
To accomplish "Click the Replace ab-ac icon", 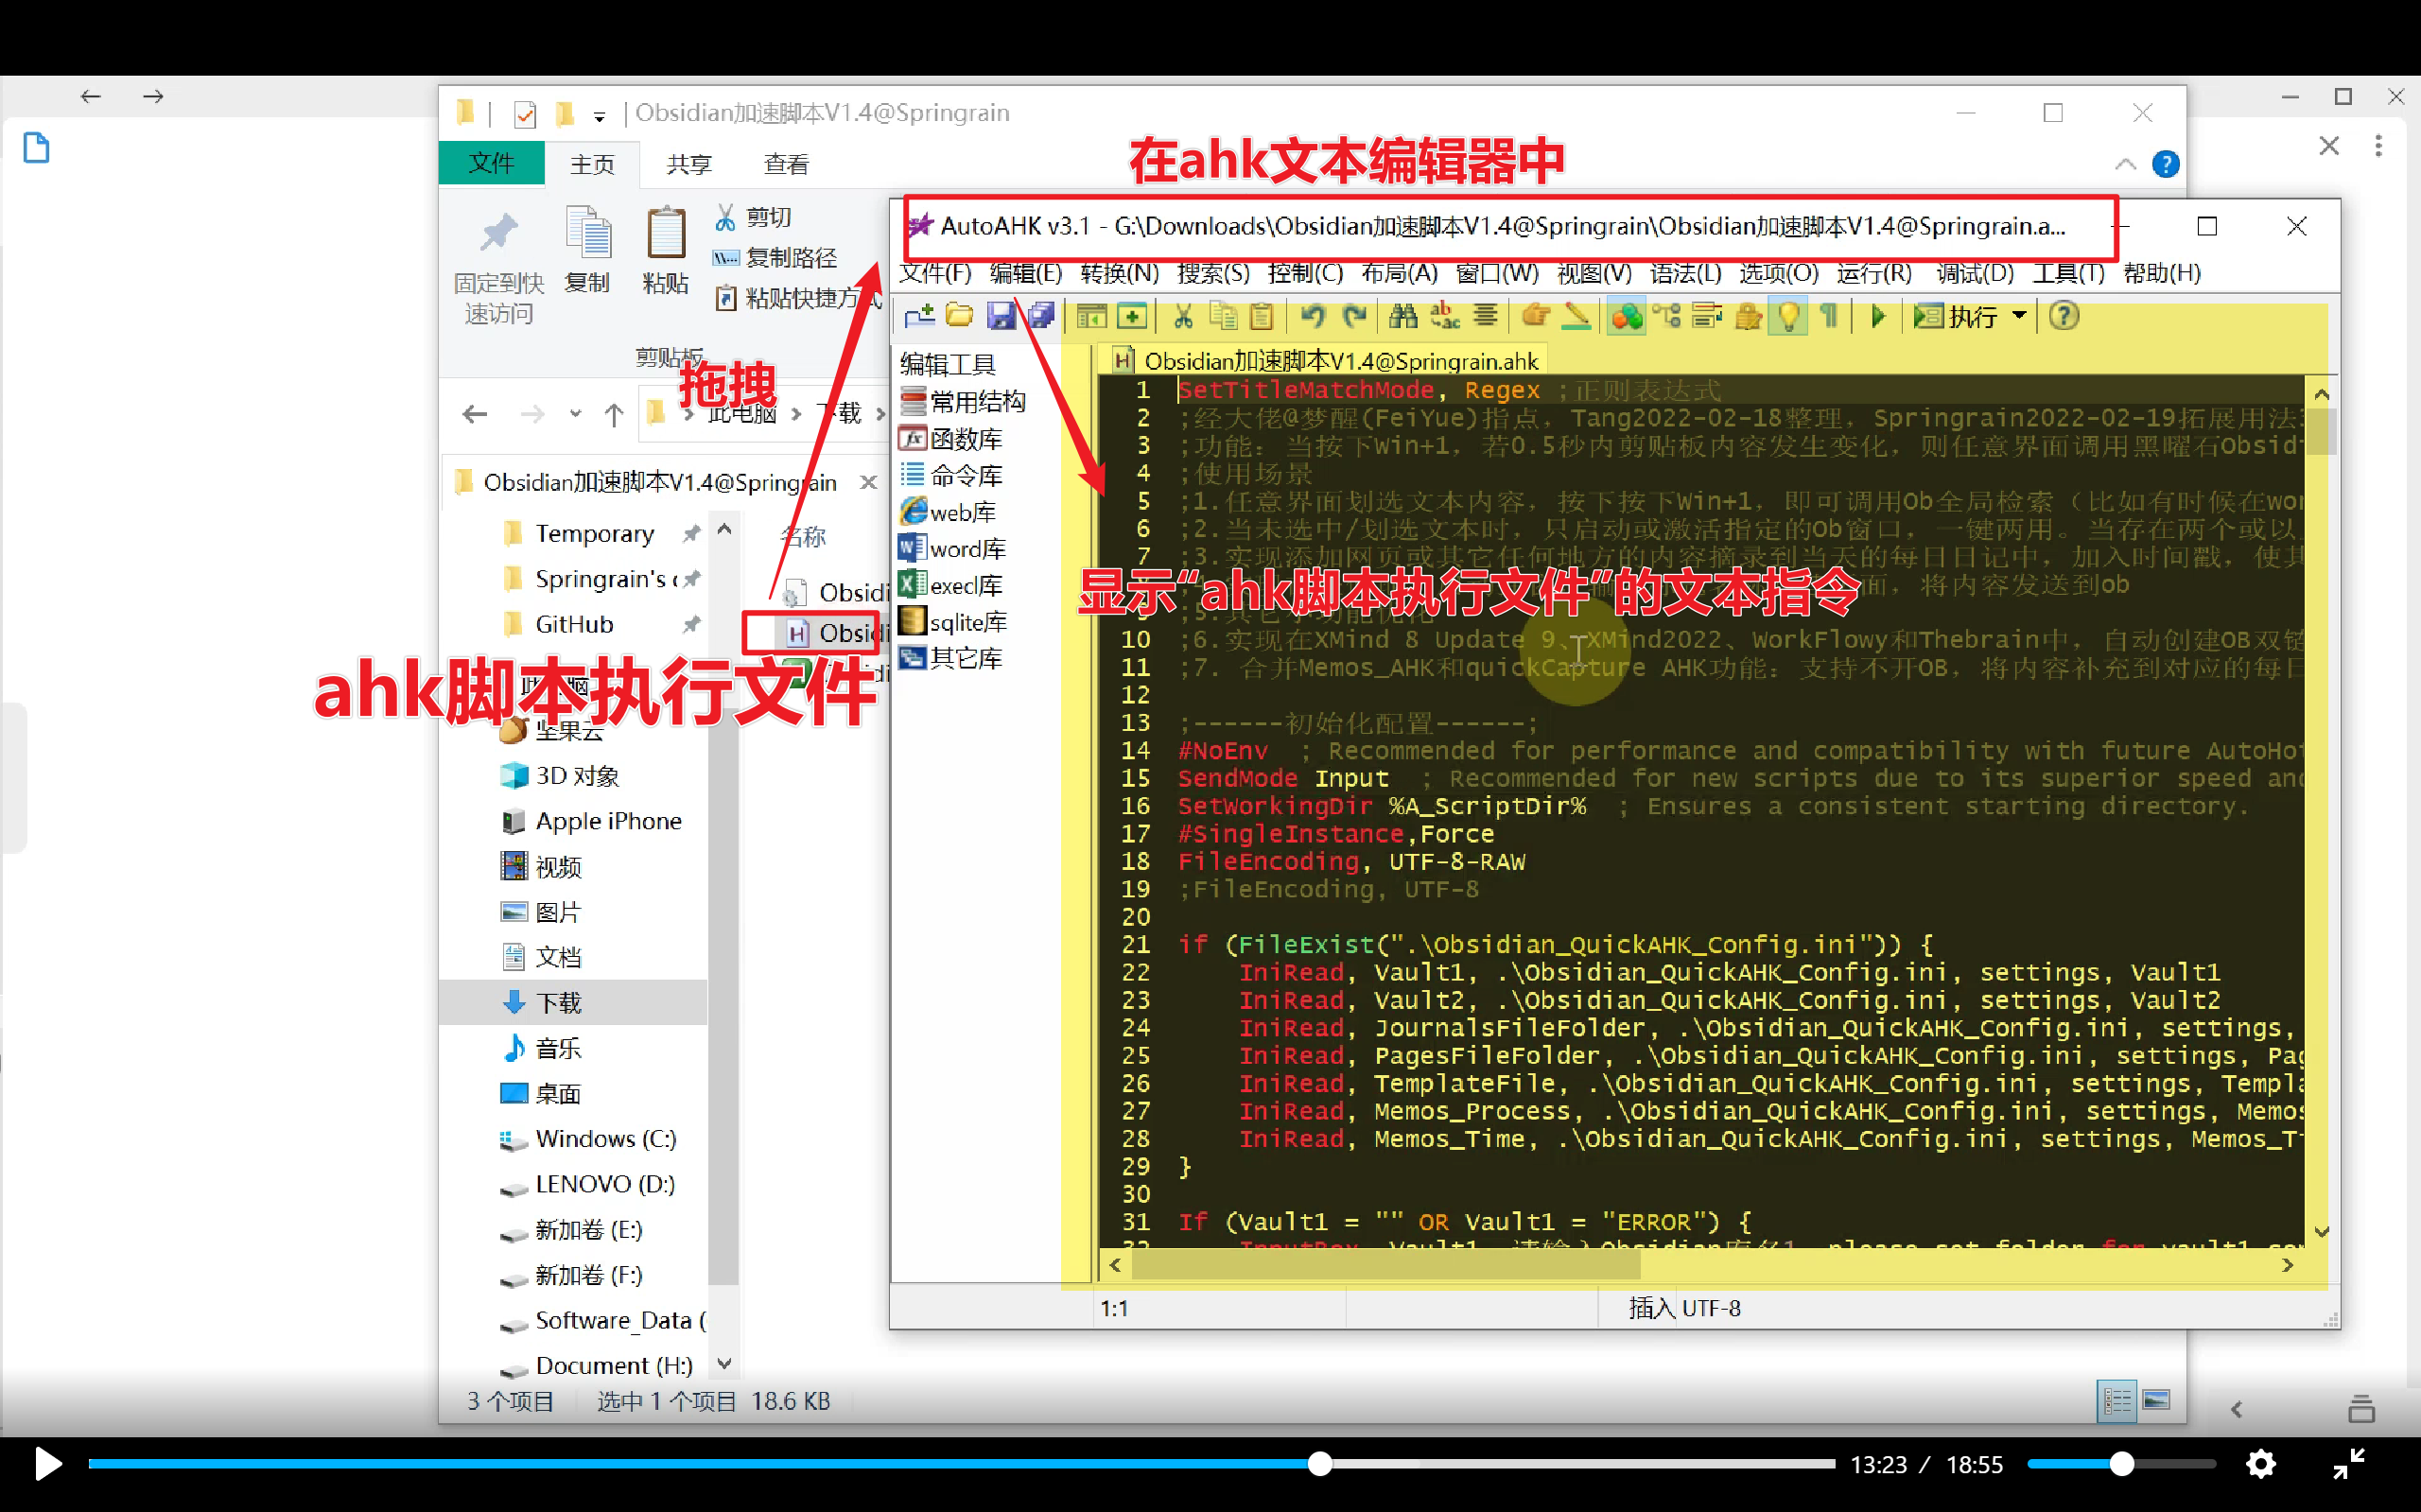I will point(1444,317).
